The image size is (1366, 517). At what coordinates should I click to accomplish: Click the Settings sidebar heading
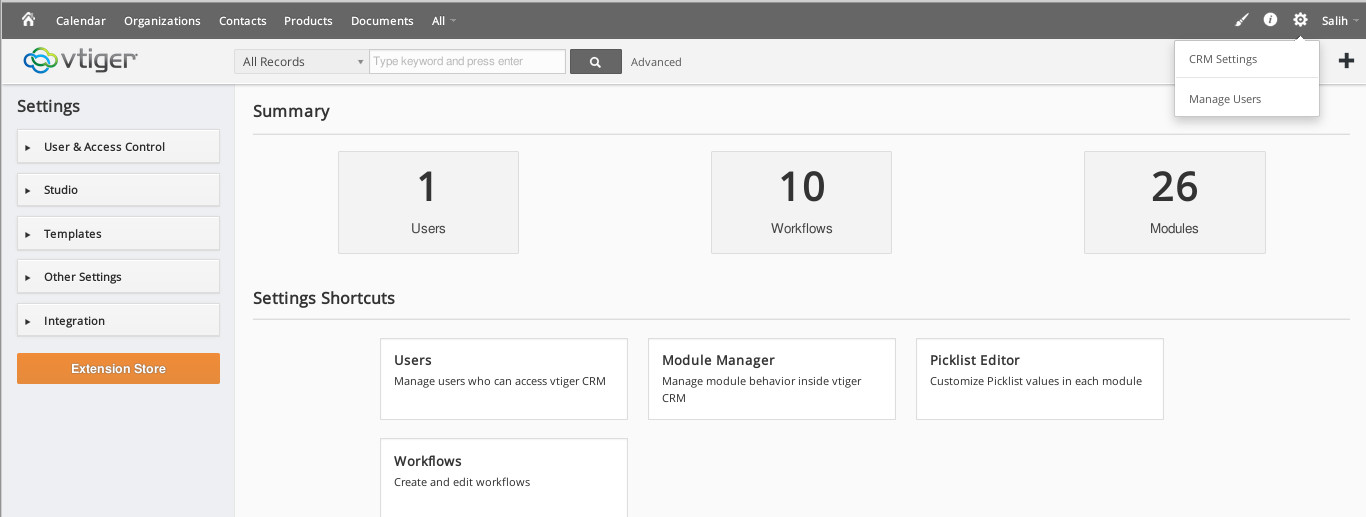pyautogui.click(x=48, y=106)
